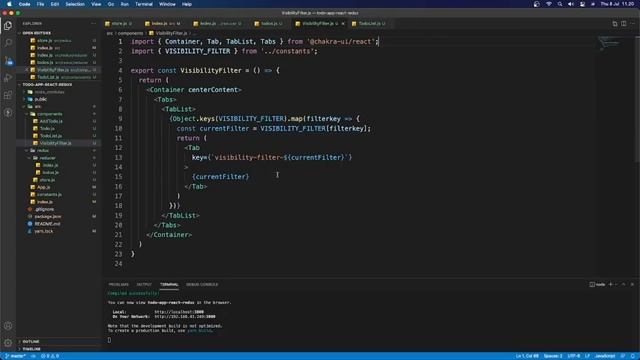
Task: Open package.json in the file tree
Action: coord(48,217)
